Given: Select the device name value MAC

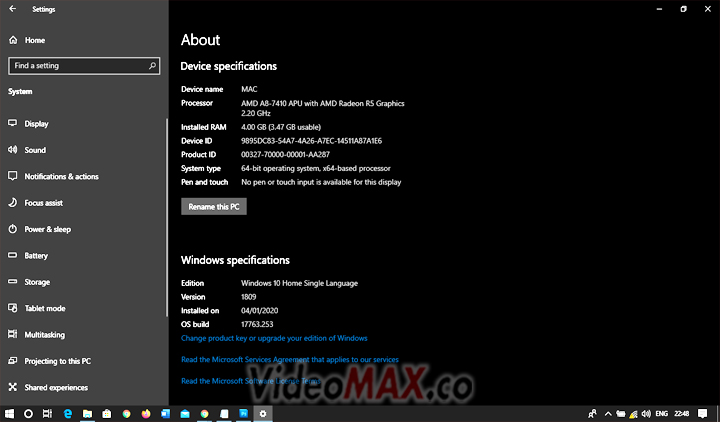Looking at the screenshot, I should (249, 89).
